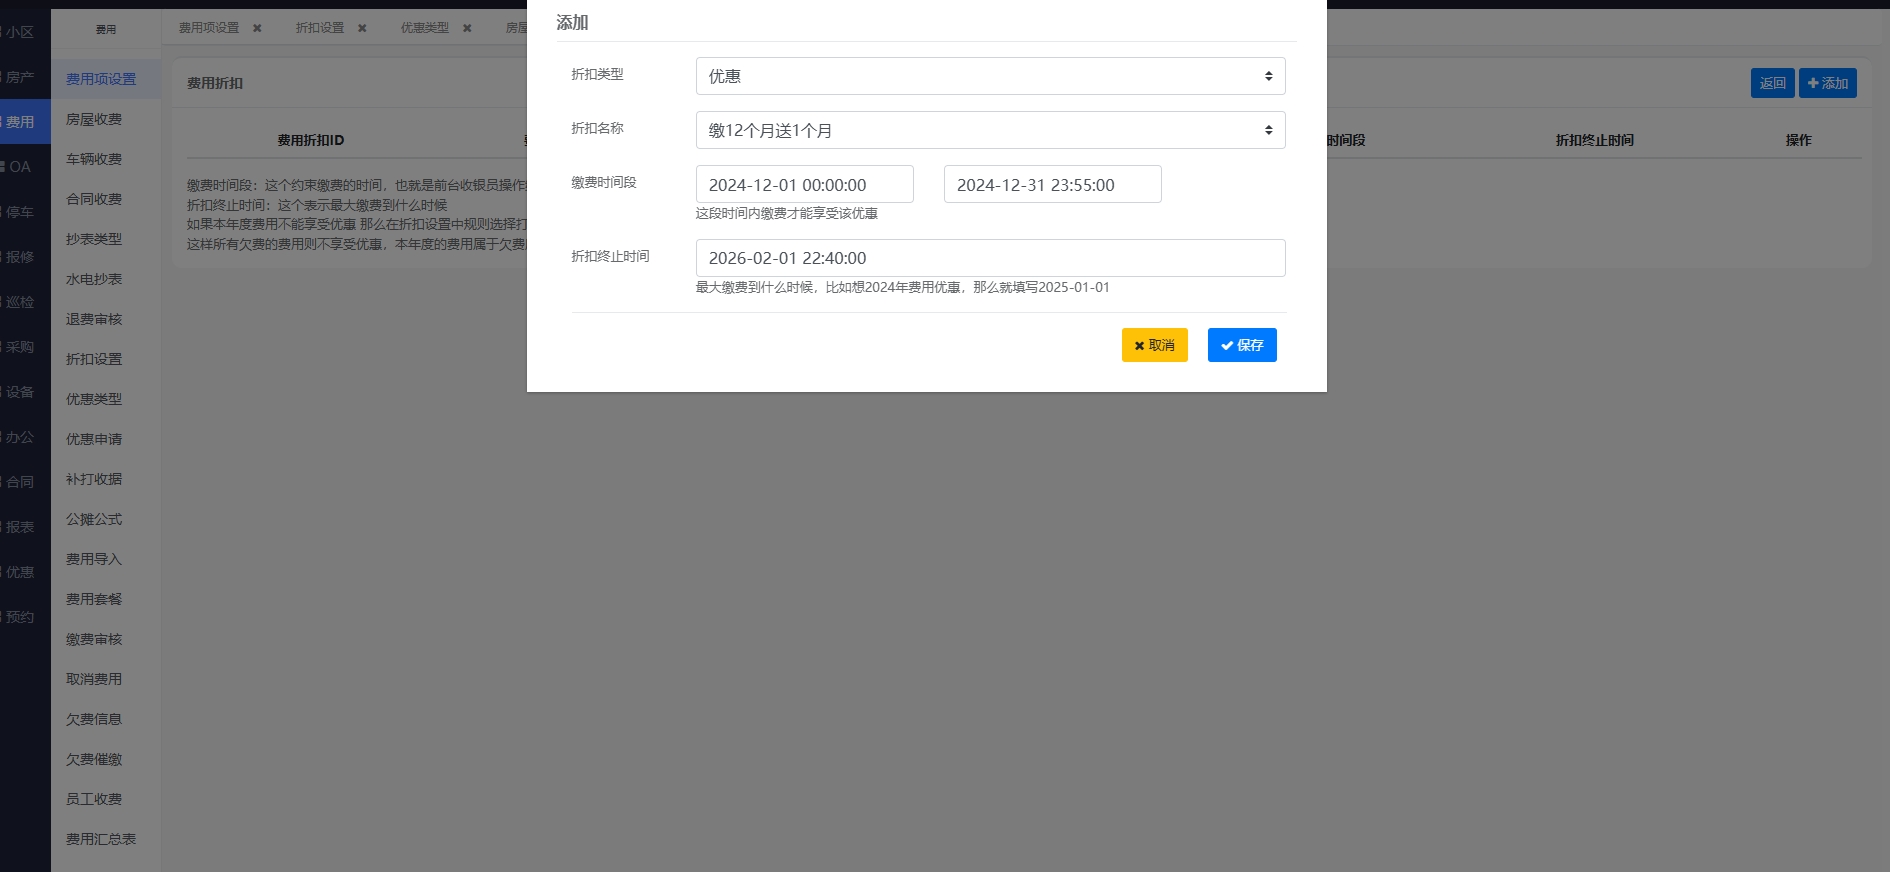This screenshot has width=1890, height=872.
Task: Open the 停车 module in sidebar
Action: tap(20, 212)
